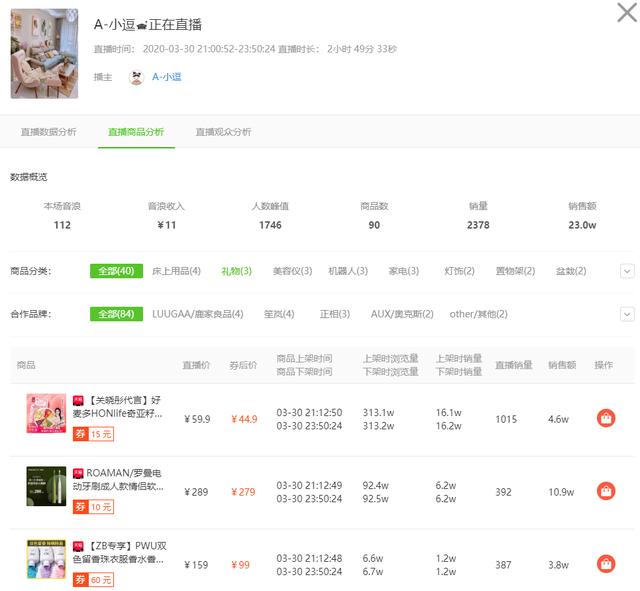Open shopping bag icon for ROAMAN toothbrush

[x=606, y=491]
